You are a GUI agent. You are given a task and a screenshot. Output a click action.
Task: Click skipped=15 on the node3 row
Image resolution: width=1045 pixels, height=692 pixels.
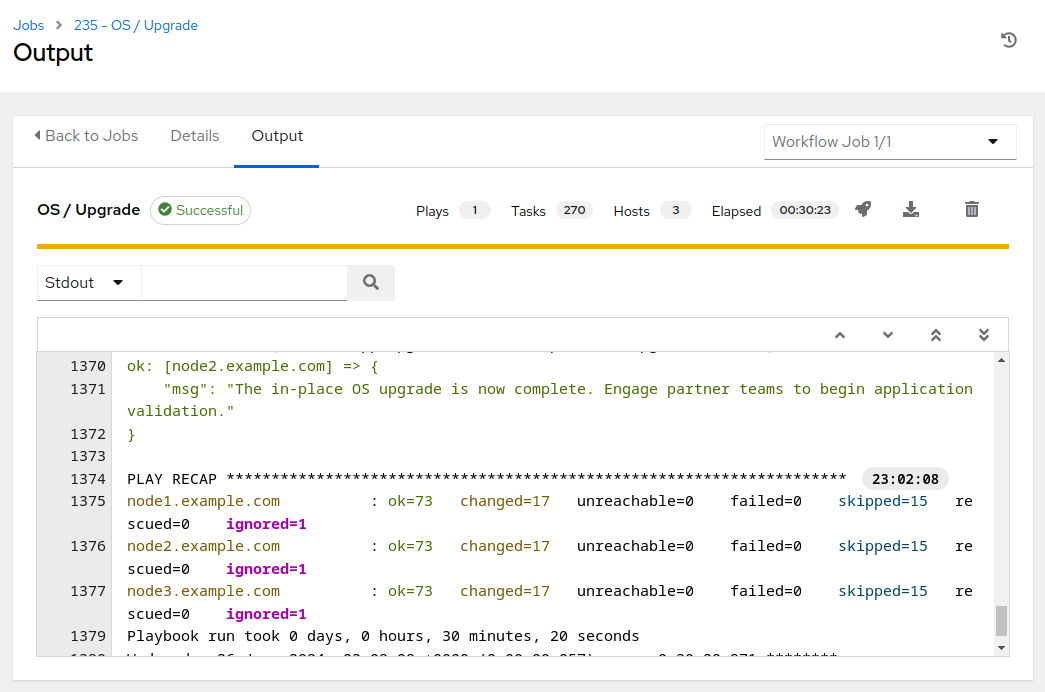[x=882, y=591]
